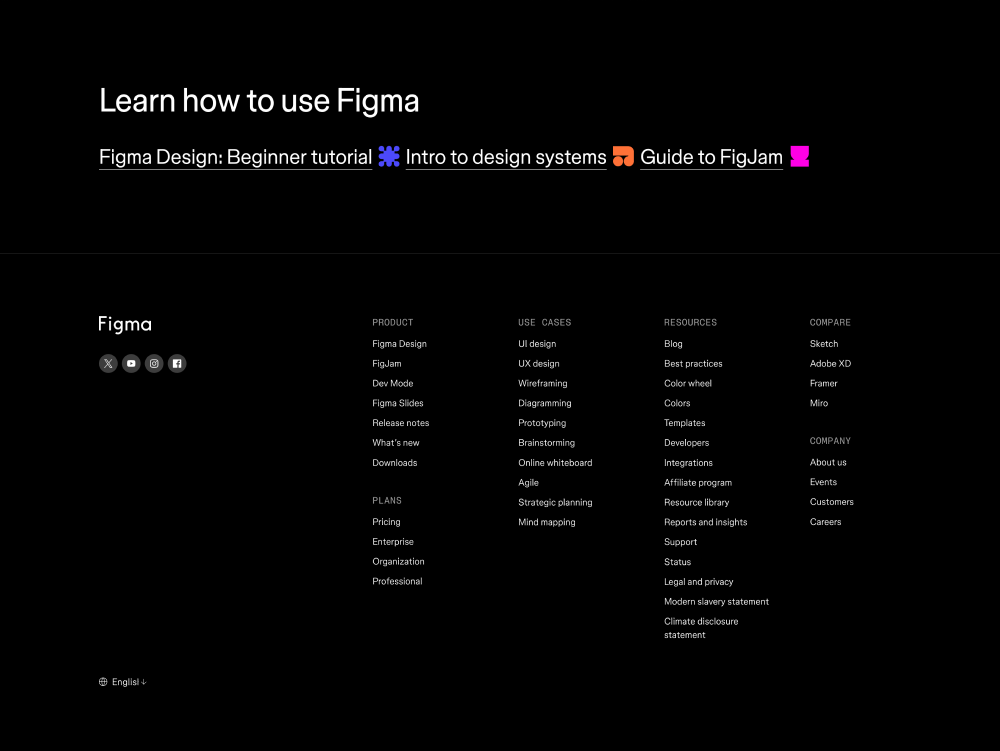This screenshot has width=1000, height=751.
Task: Open Strategic planning link
Action: 555,502
